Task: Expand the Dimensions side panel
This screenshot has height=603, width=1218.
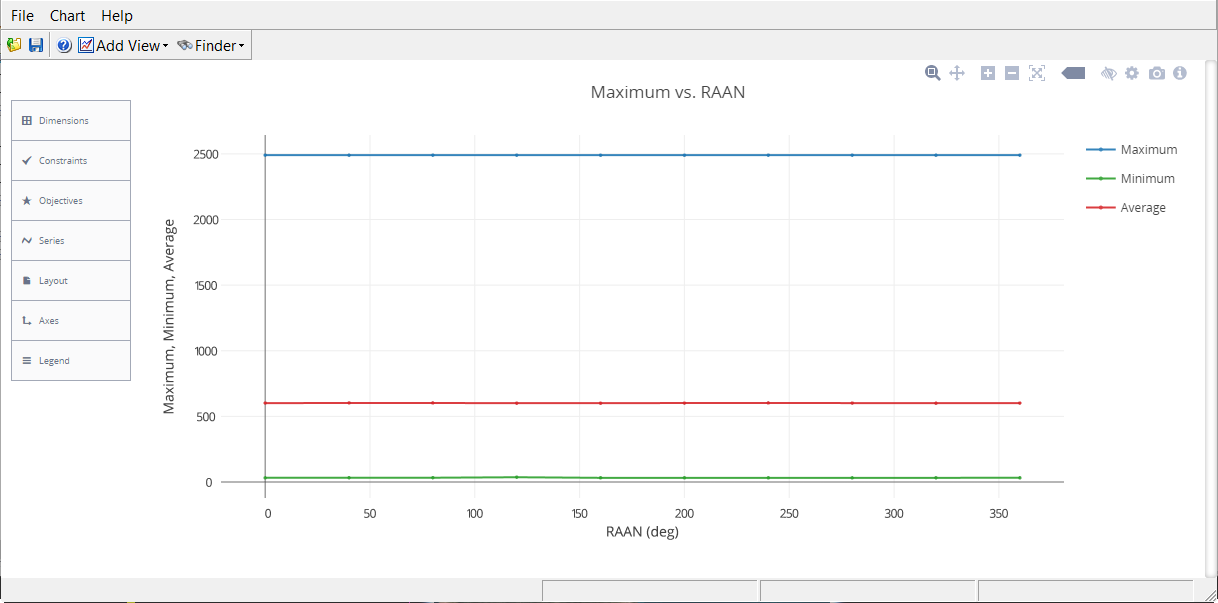Action: click(x=71, y=121)
